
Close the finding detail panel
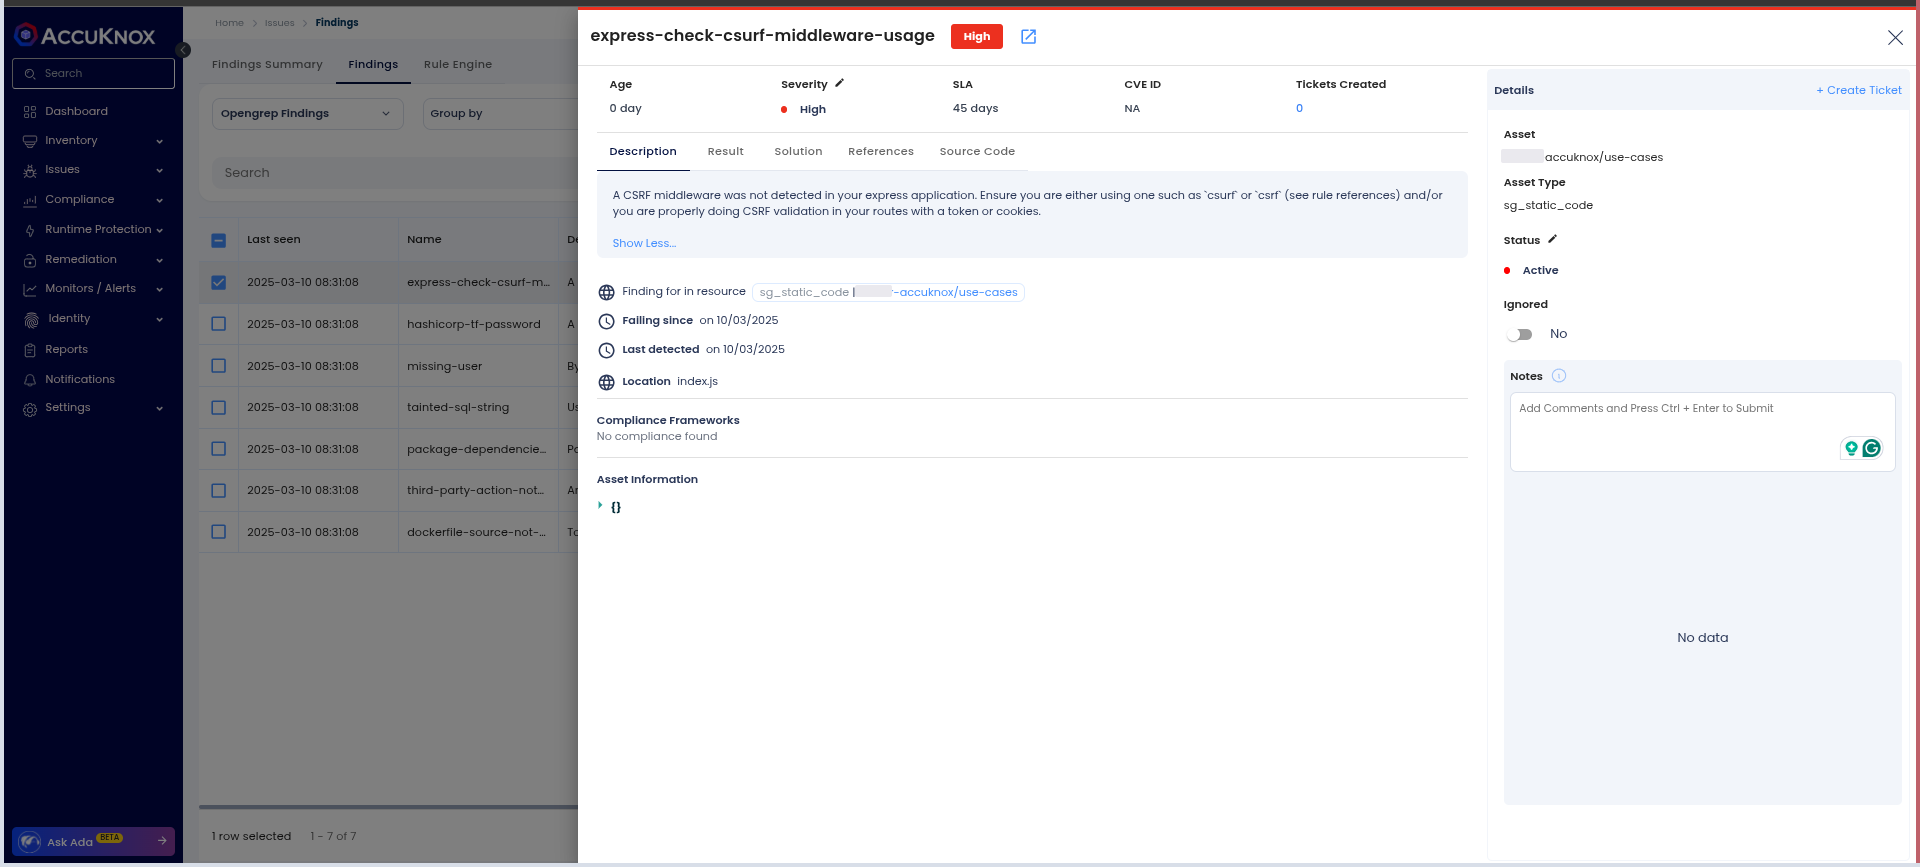[1895, 37]
